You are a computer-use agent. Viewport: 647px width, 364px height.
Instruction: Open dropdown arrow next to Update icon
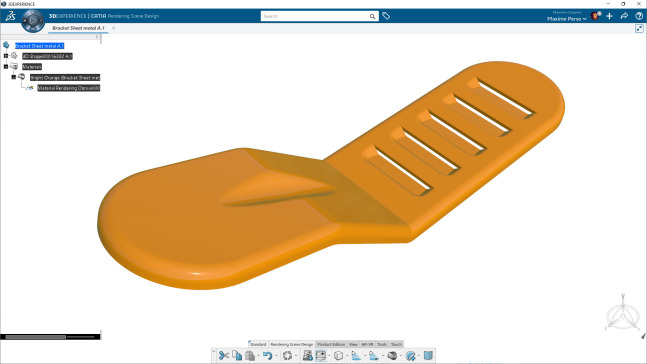296,356
